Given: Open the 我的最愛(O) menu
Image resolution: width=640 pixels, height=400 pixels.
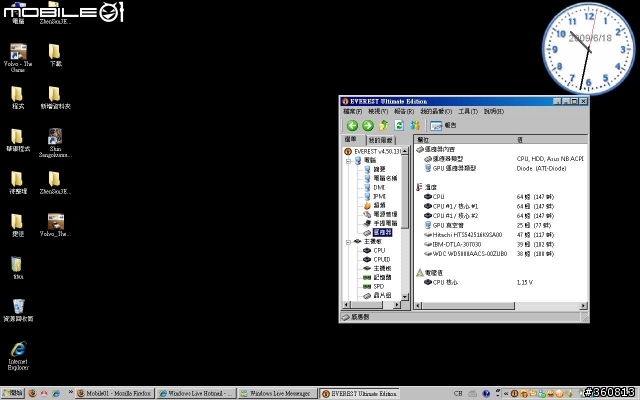Looking at the screenshot, I should [436, 111].
